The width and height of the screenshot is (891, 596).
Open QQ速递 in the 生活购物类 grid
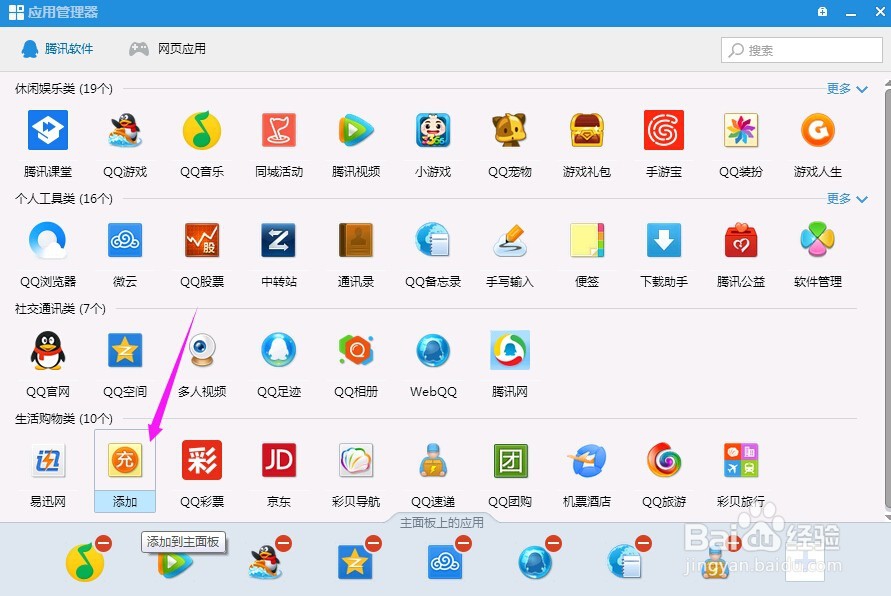pos(433,460)
